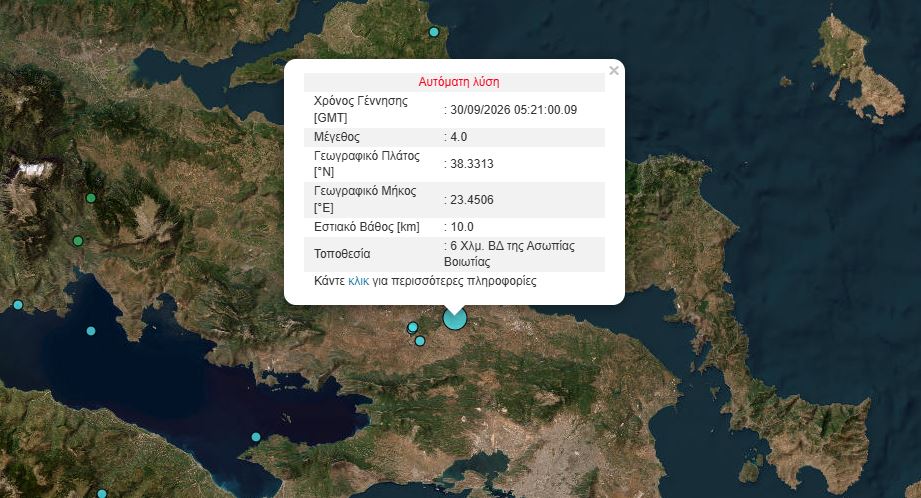The height and width of the screenshot is (498, 921).
Task: Open the 'κλικ' link for more information
Action: (x=358, y=281)
